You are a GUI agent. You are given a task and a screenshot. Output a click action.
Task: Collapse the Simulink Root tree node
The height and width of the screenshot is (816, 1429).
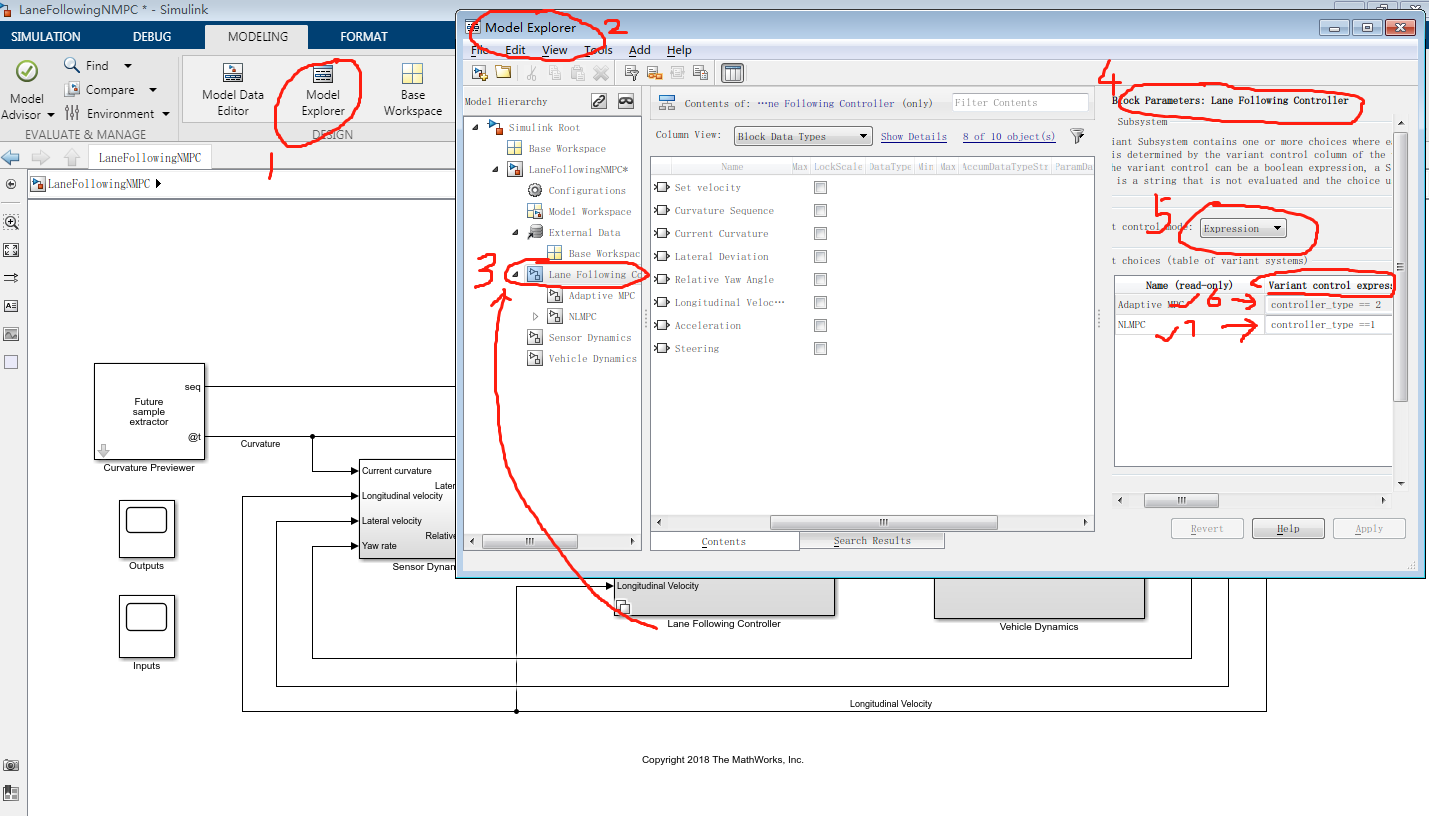point(476,127)
